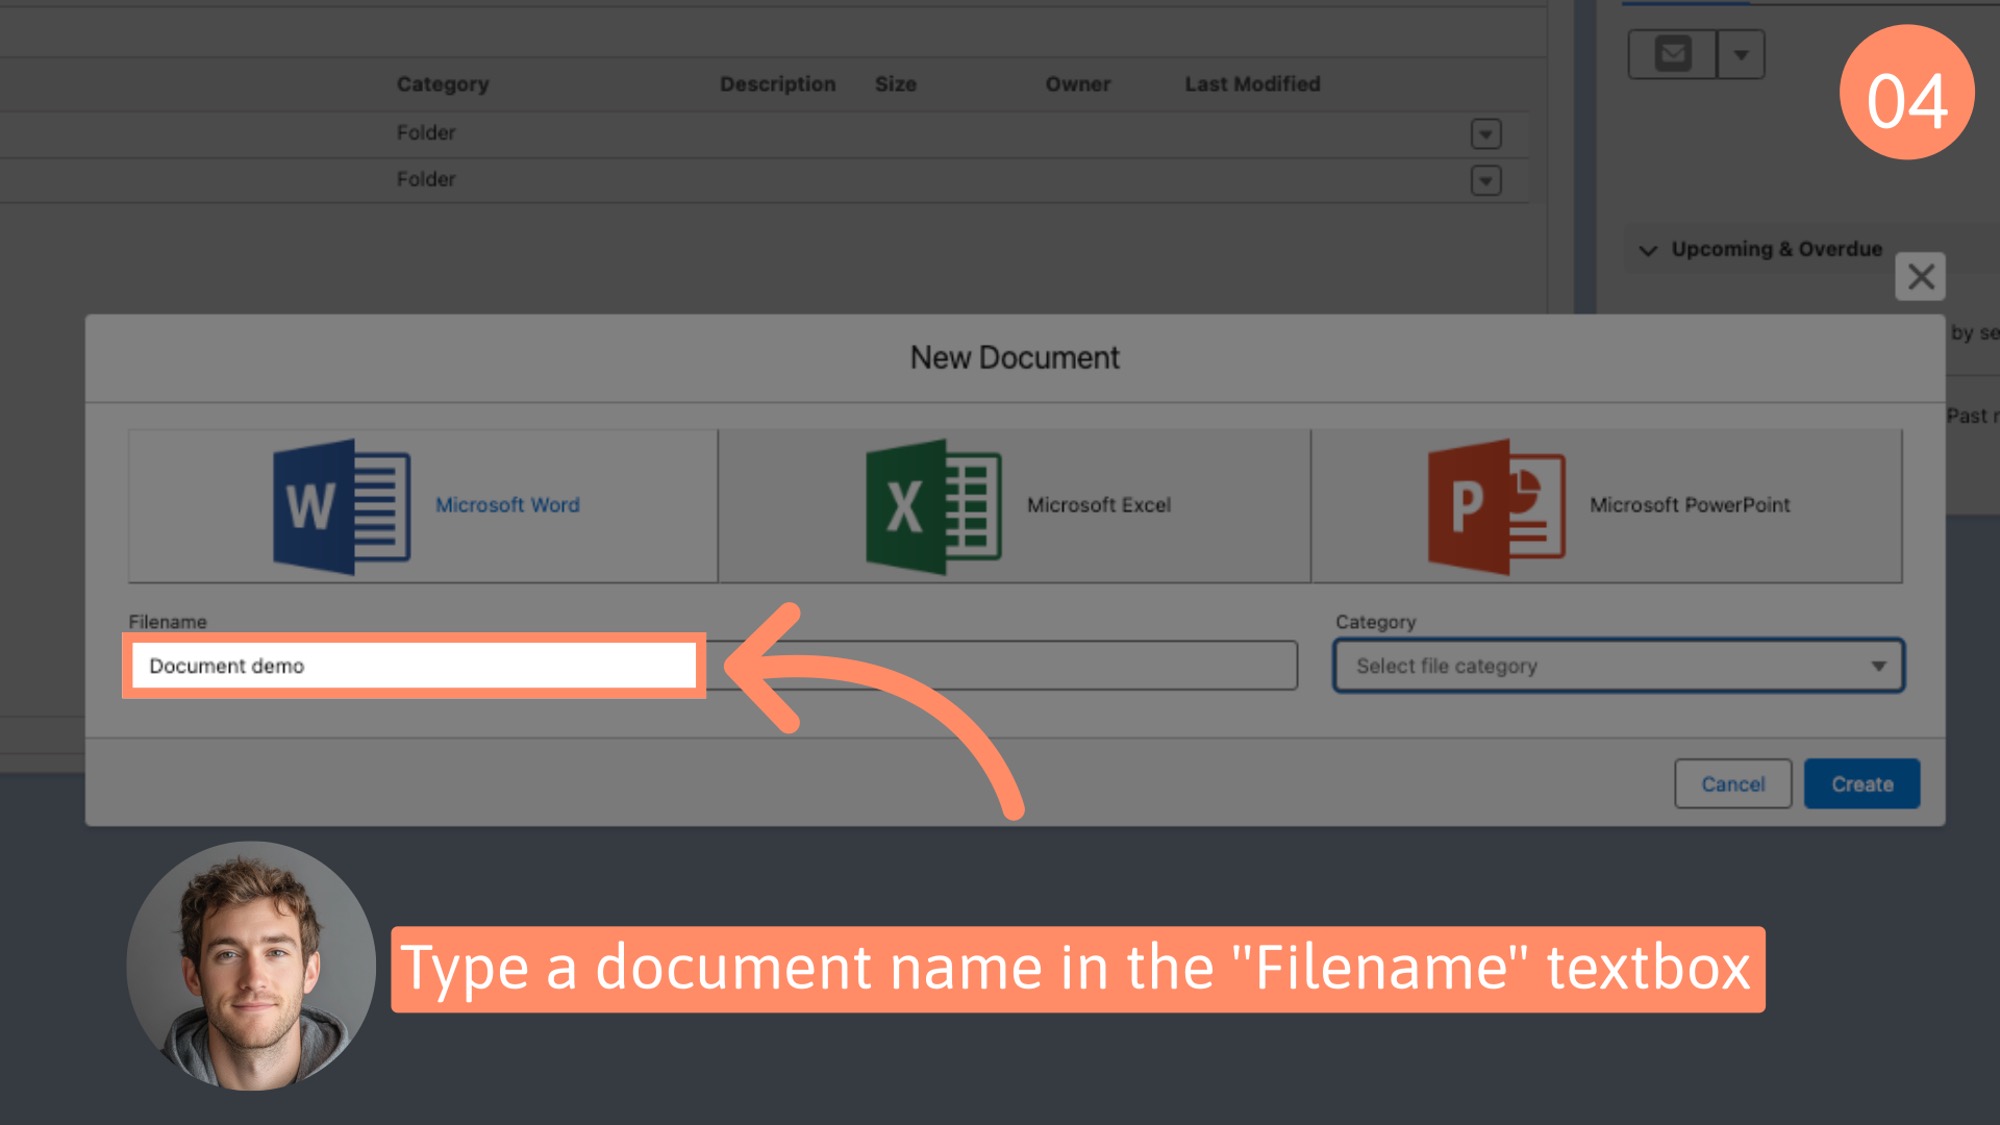Screen dimensions: 2000x1125
Task: Collapse the Upcoming & Overdue section
Action: pos(1649,250)
